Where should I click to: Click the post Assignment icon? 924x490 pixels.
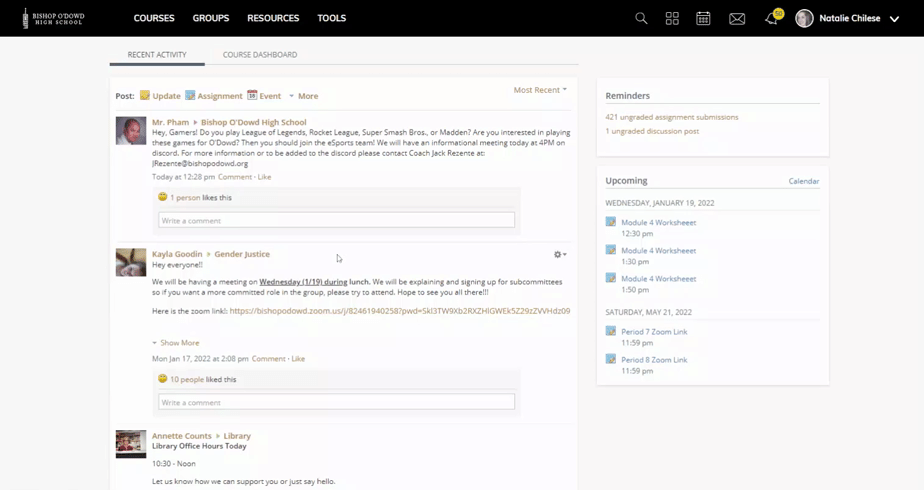190,96
